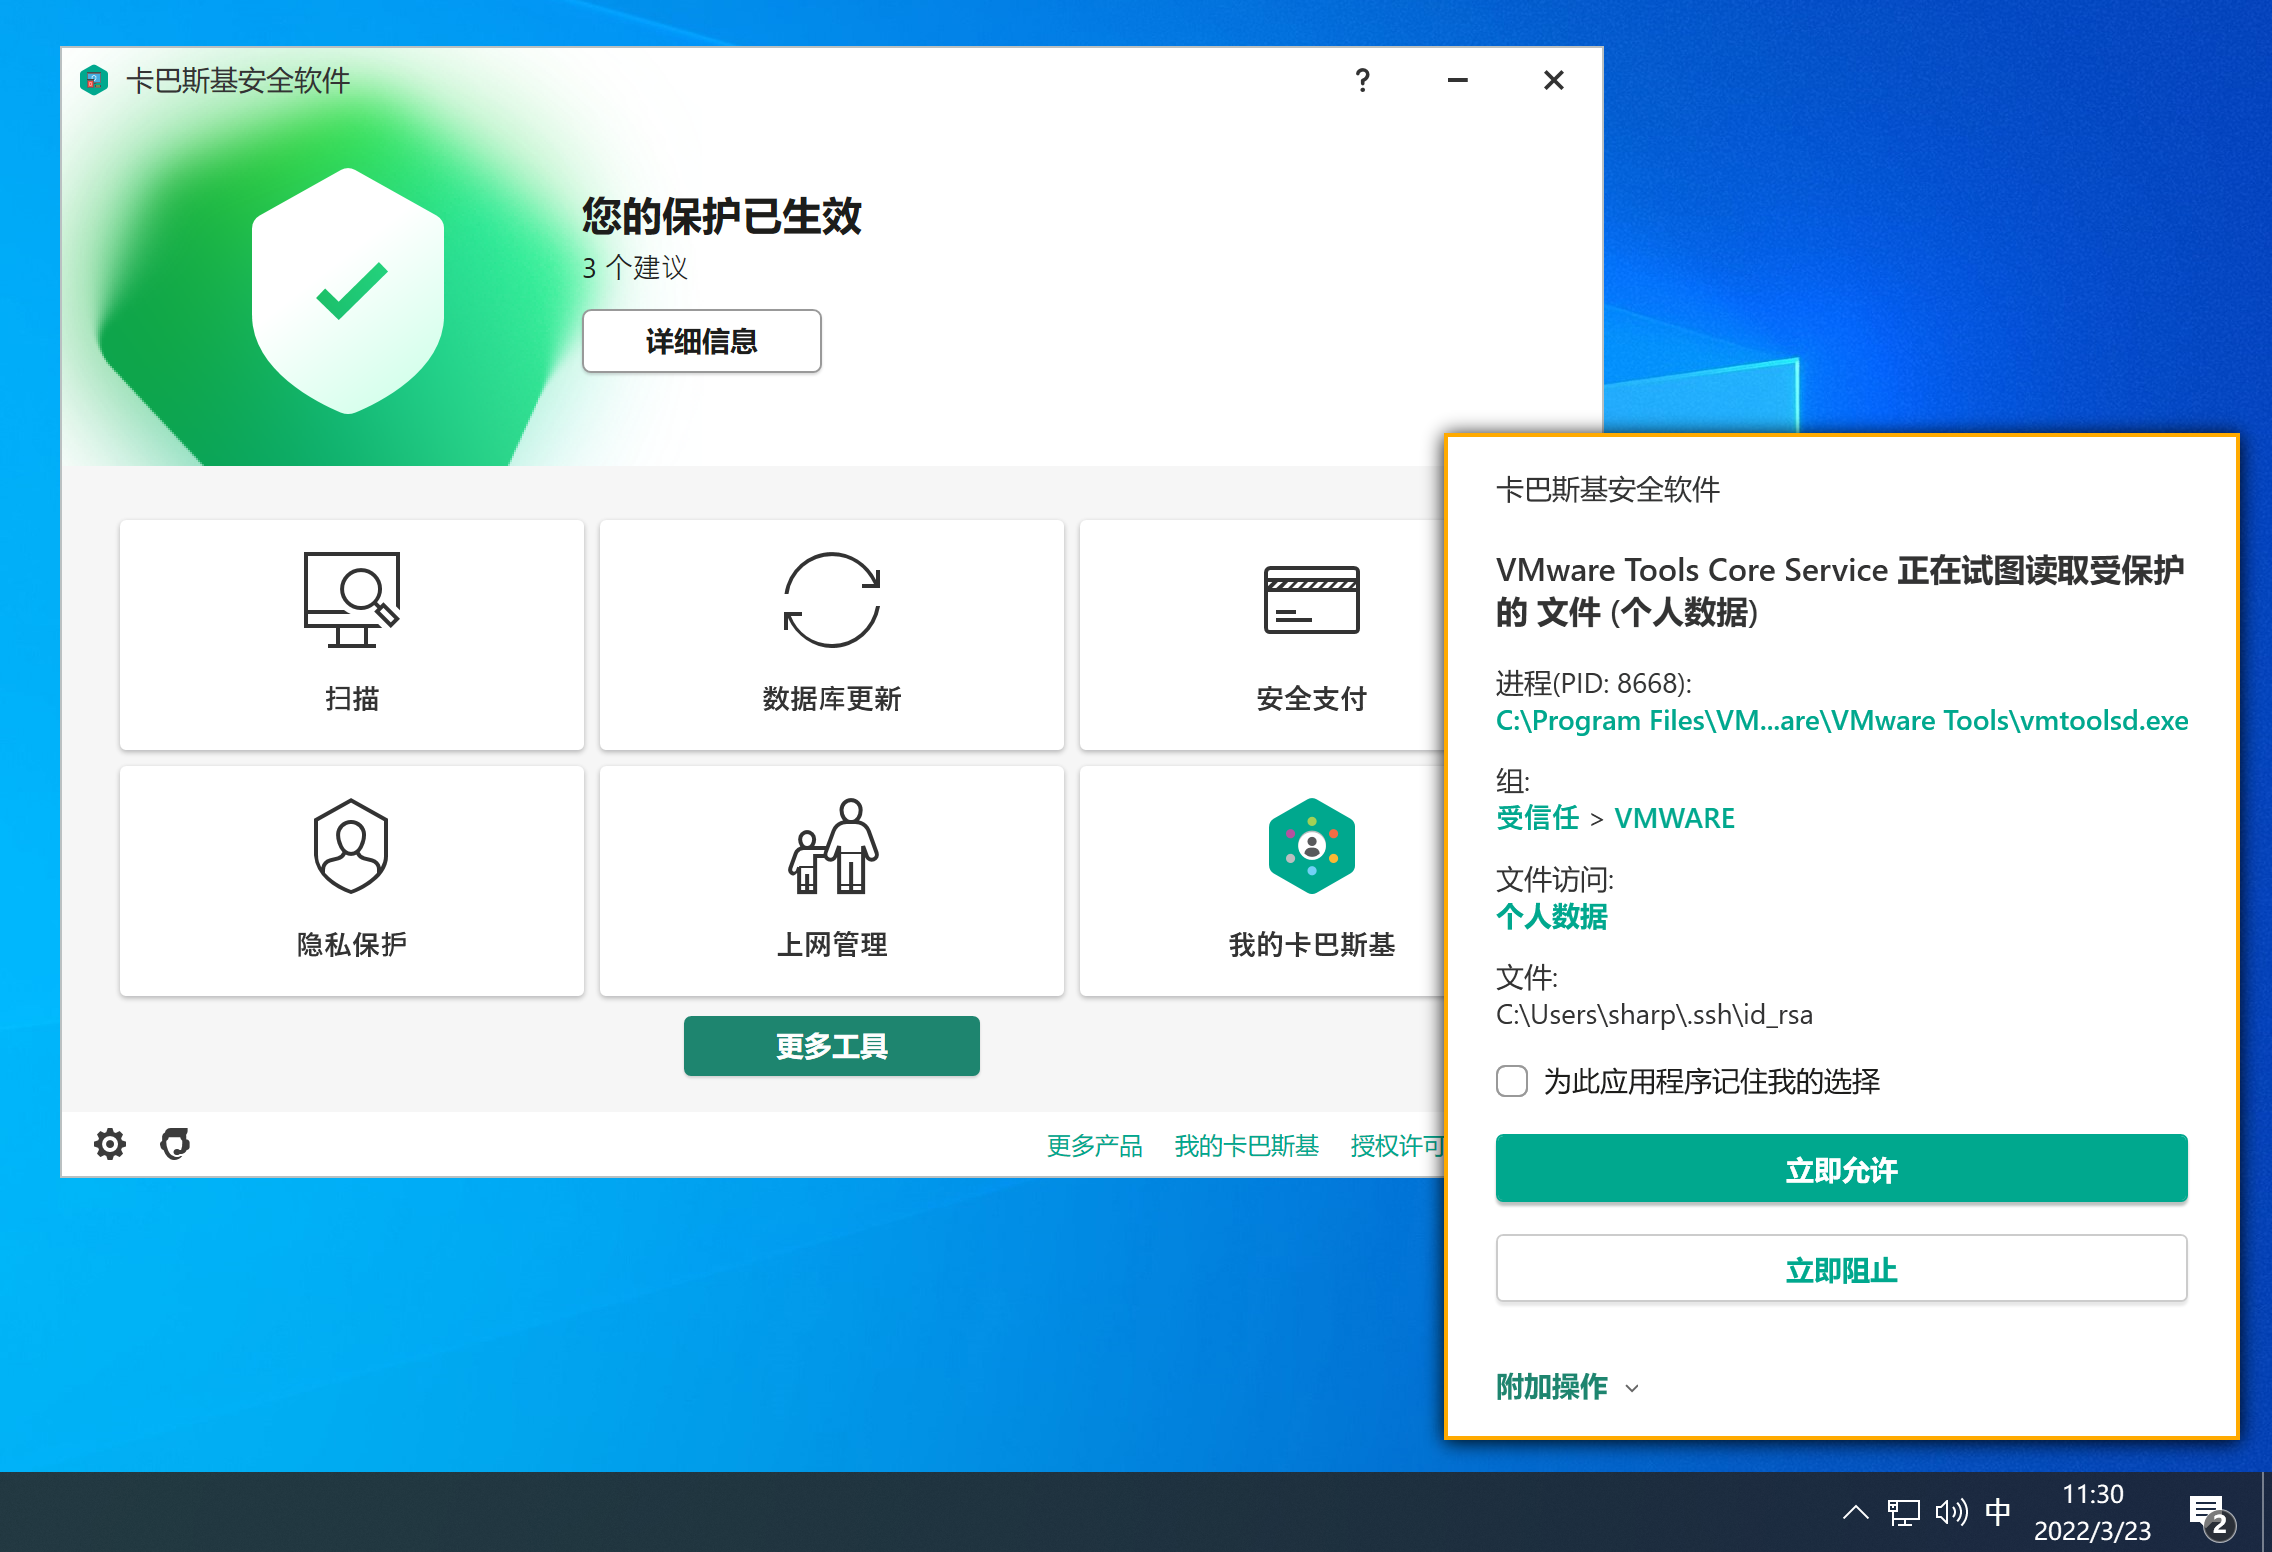Check 为此应用程序记住我的选择 checkbox

tap(1512, 1081)
